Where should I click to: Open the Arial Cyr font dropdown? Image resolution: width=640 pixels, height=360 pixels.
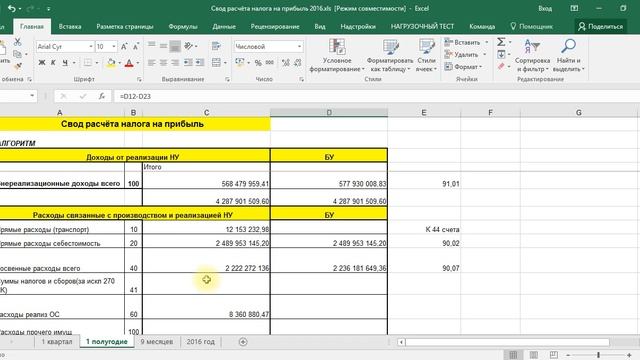coord(91,47)
